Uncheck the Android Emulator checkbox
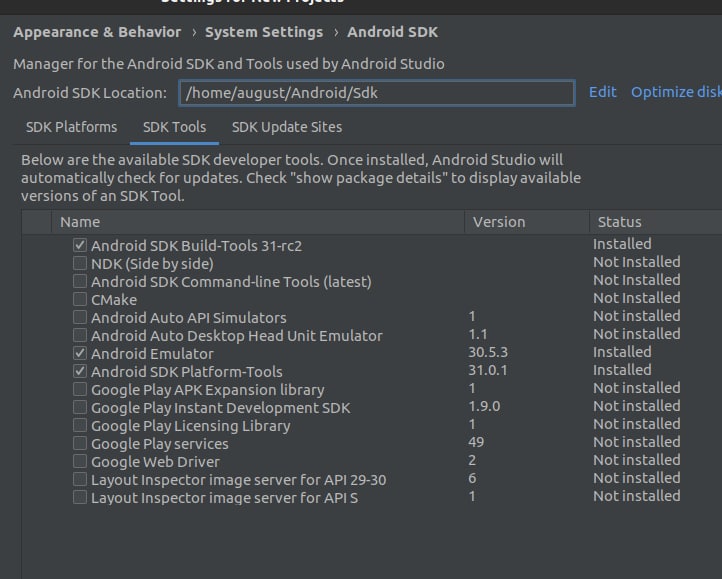Viewport: 722px width, 579px height. click(80, 353)
